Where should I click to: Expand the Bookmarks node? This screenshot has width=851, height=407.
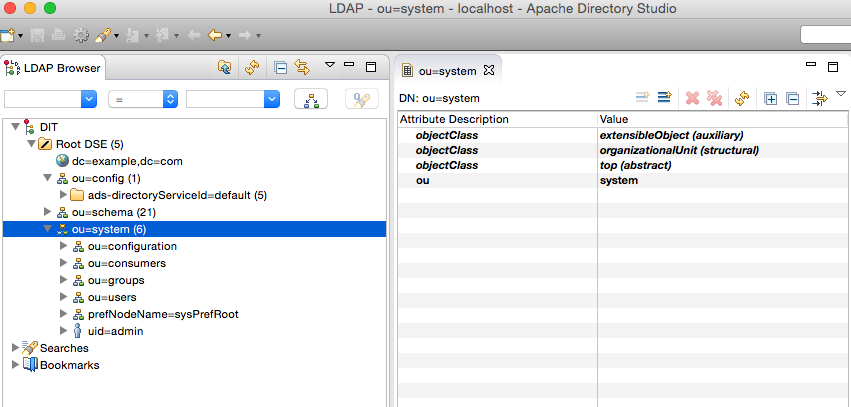pos(15,365)
